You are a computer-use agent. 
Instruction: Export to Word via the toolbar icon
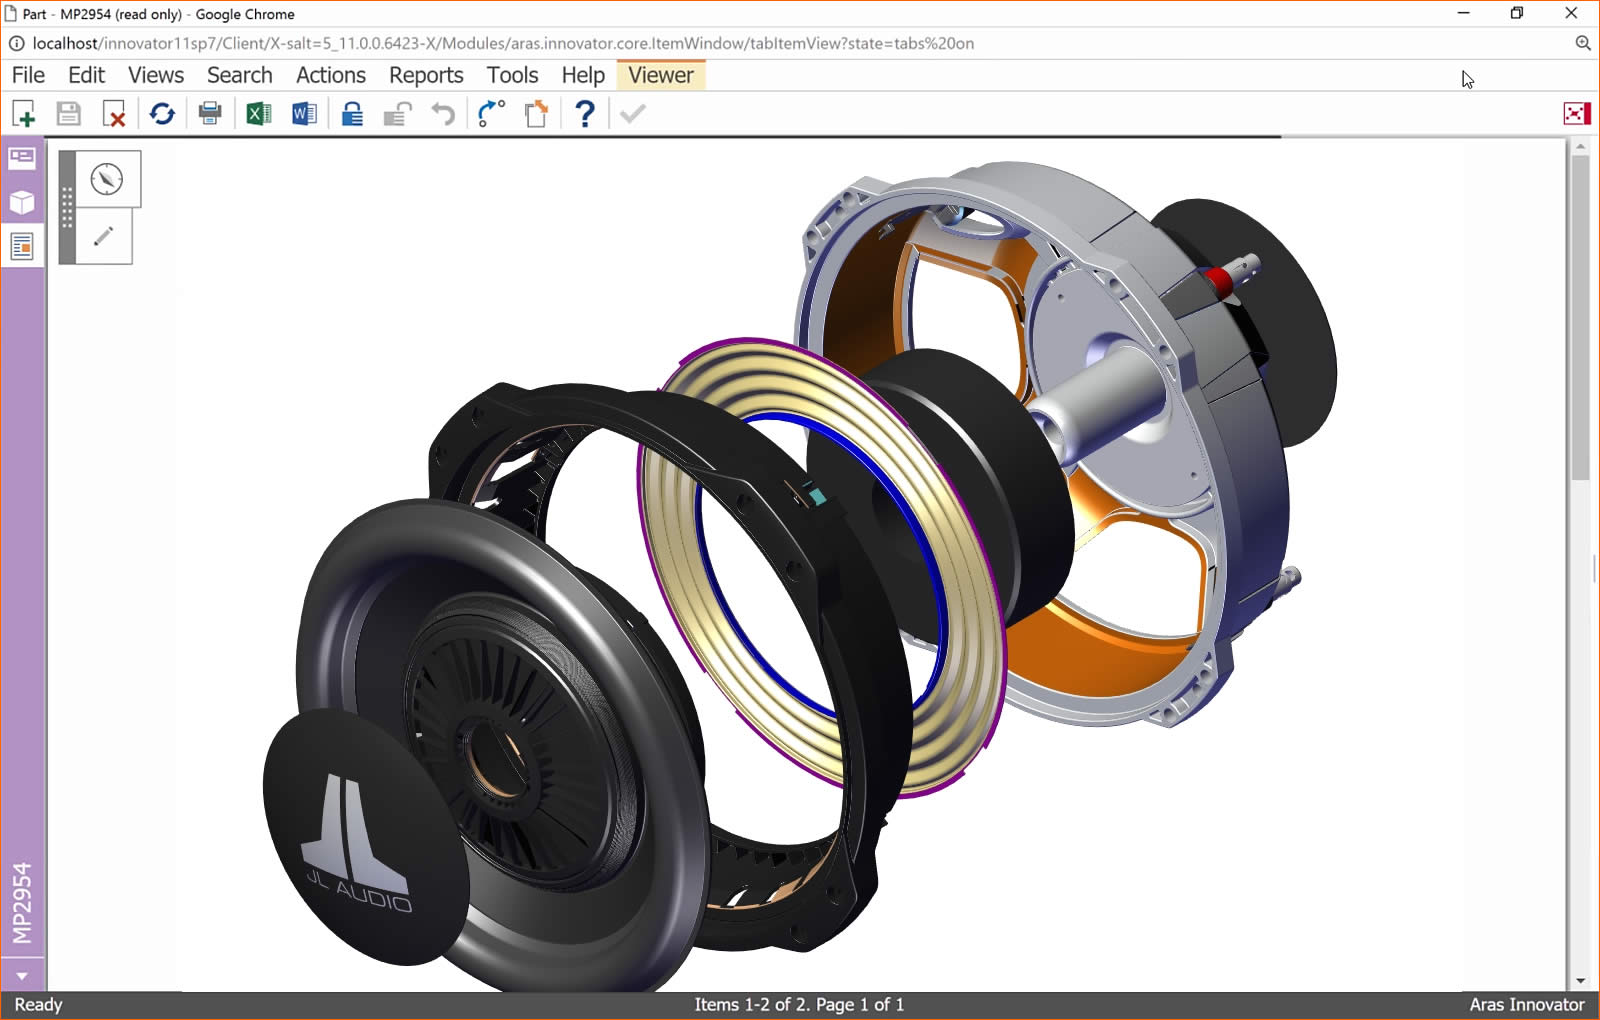pos(304,114)
